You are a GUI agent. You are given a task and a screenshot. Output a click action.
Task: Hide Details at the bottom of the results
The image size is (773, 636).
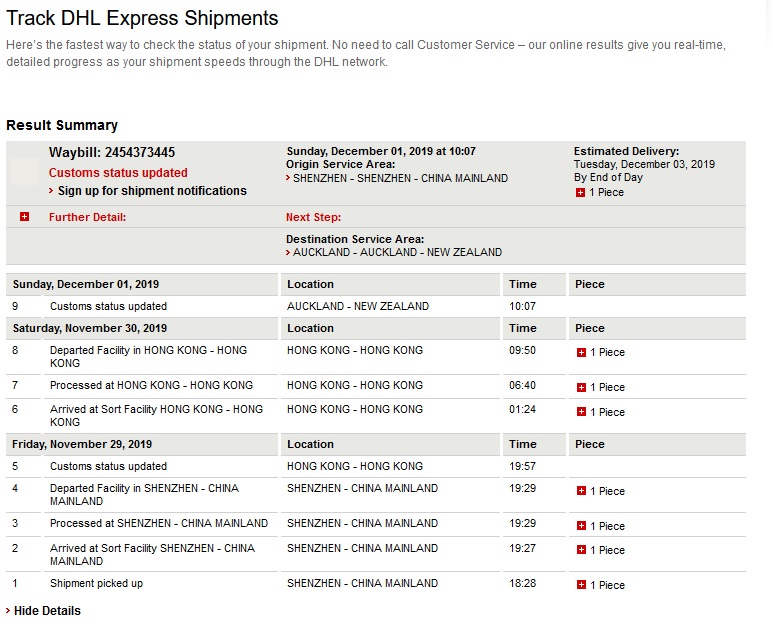pyautogui.click(x=47, y=611)
